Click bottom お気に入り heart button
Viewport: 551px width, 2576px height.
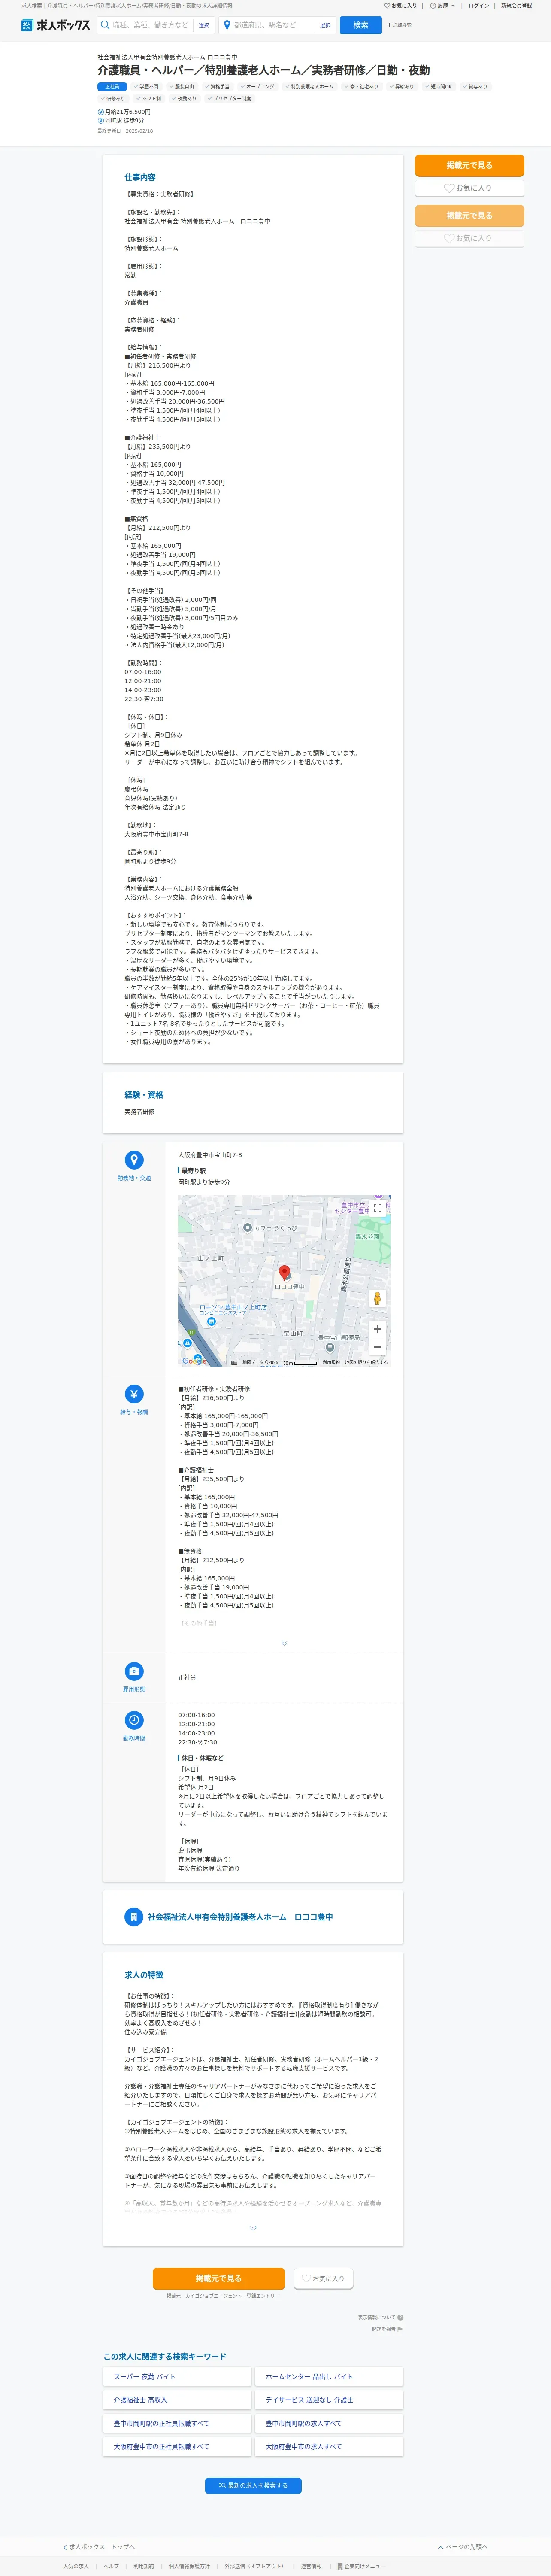coord(323,2278)
